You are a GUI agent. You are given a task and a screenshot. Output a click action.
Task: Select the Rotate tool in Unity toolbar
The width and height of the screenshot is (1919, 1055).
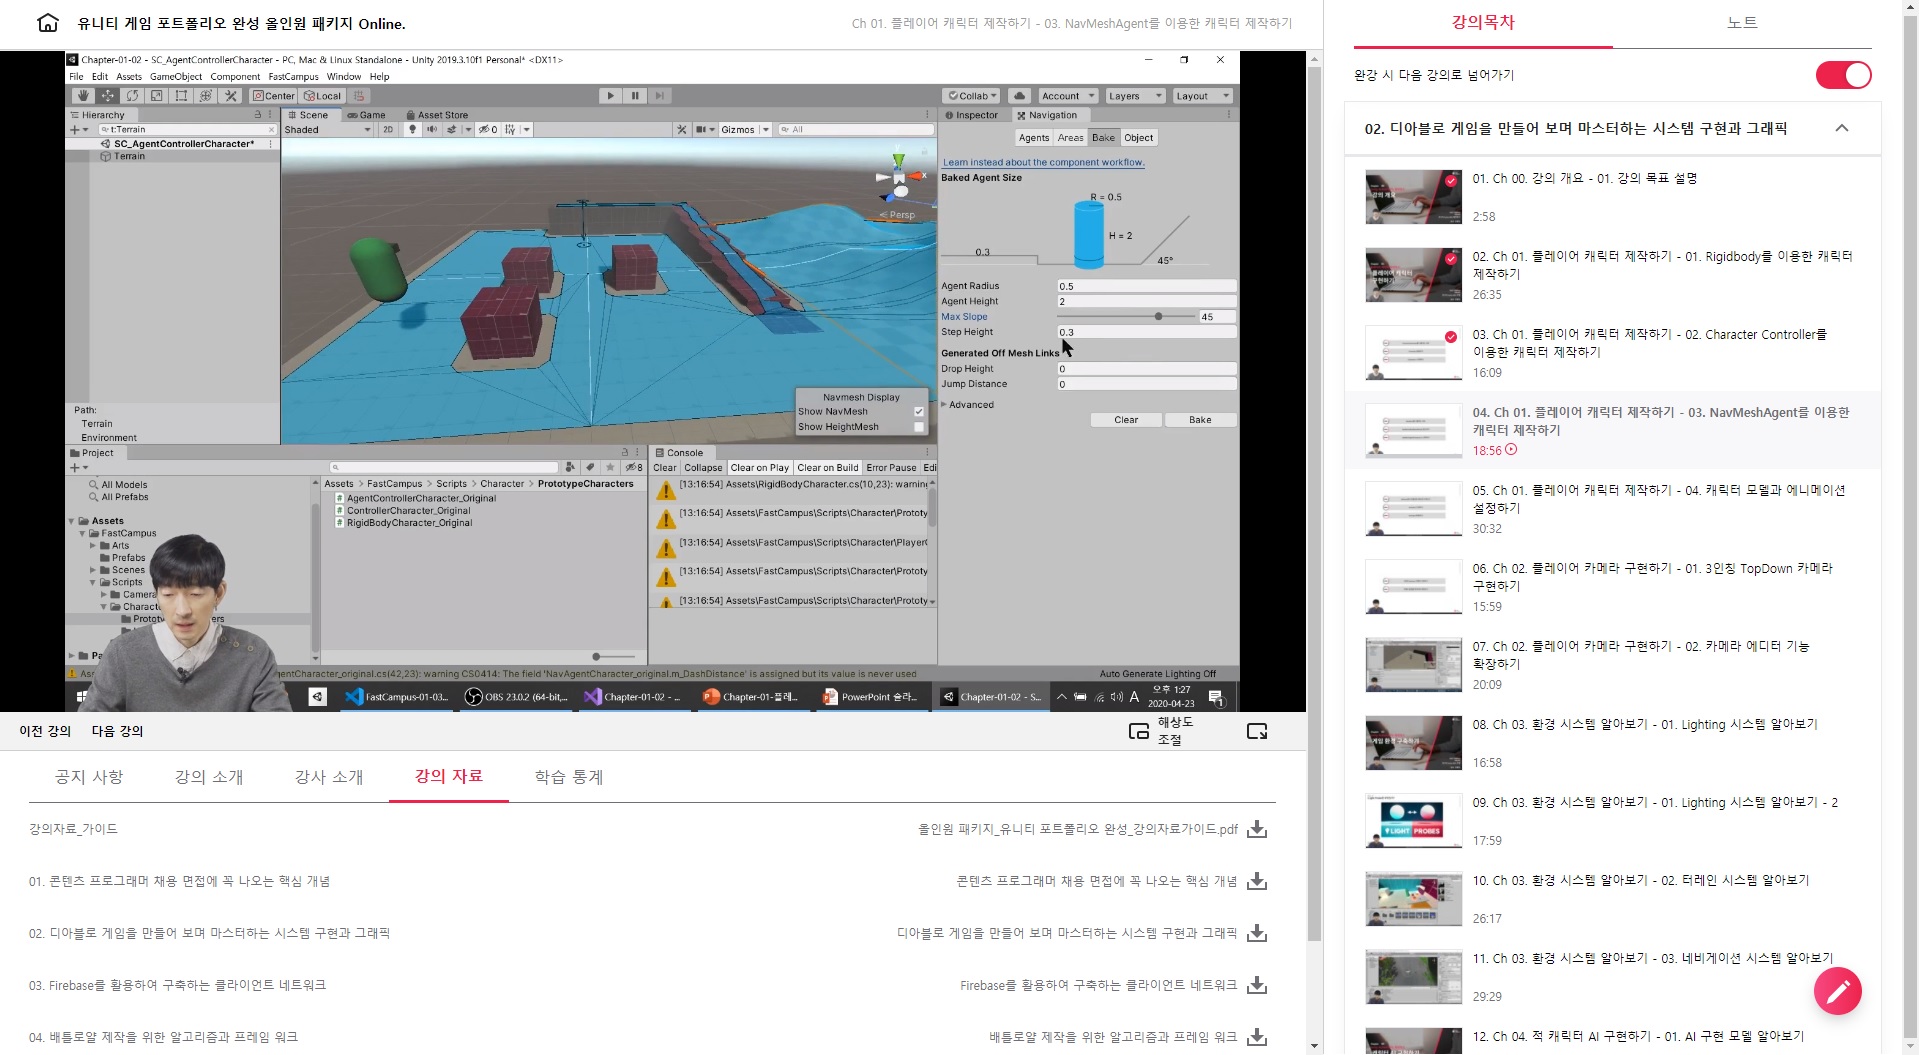point(132,96)
